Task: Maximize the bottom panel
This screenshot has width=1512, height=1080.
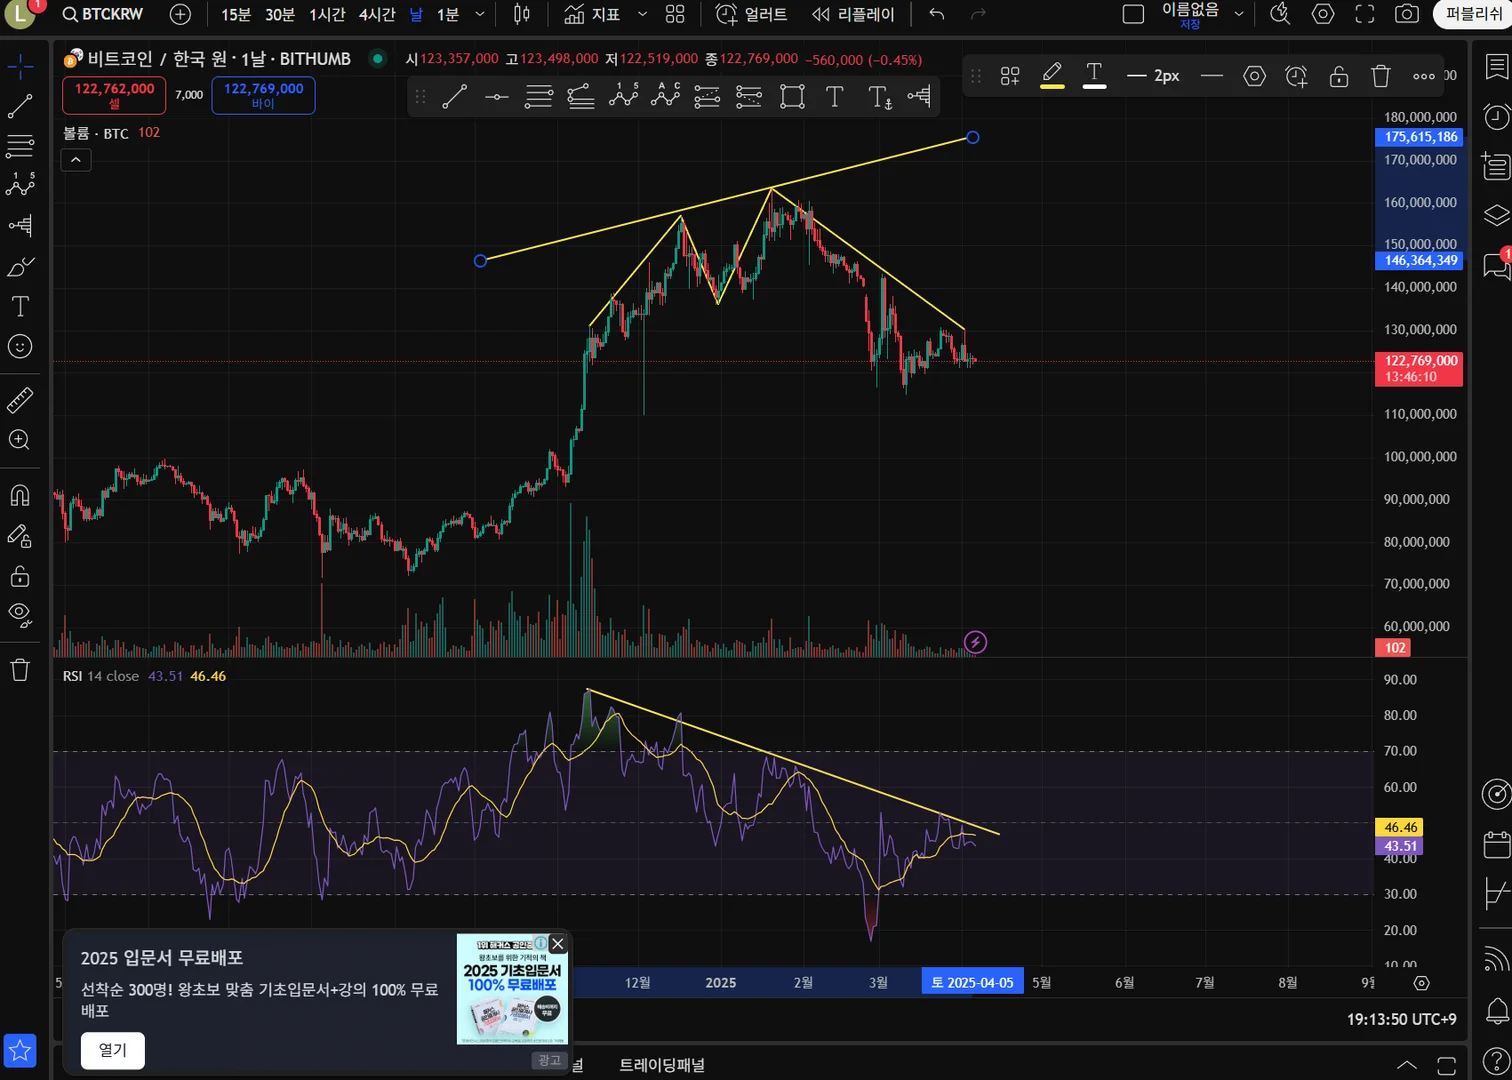Action: click(x=1446, y=1065)
